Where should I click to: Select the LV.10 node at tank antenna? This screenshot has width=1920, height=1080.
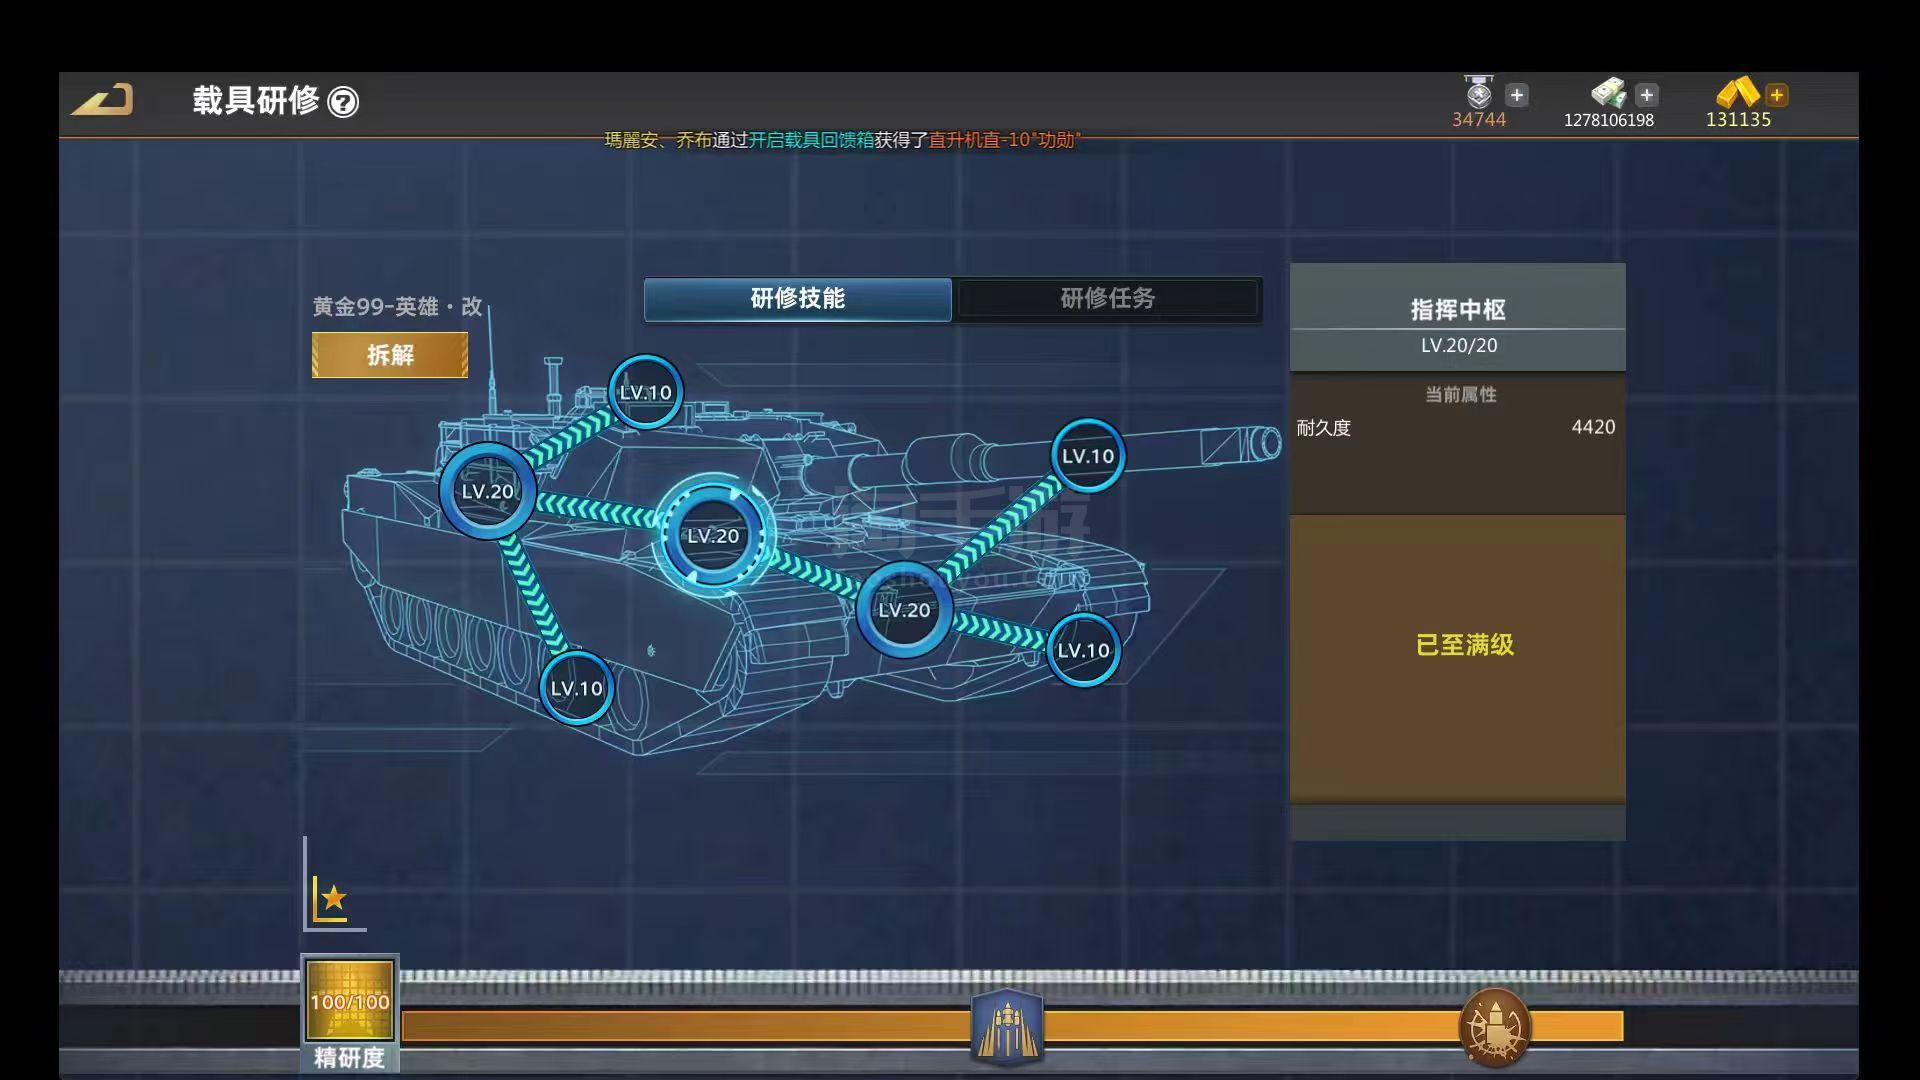tap(645, 392)
